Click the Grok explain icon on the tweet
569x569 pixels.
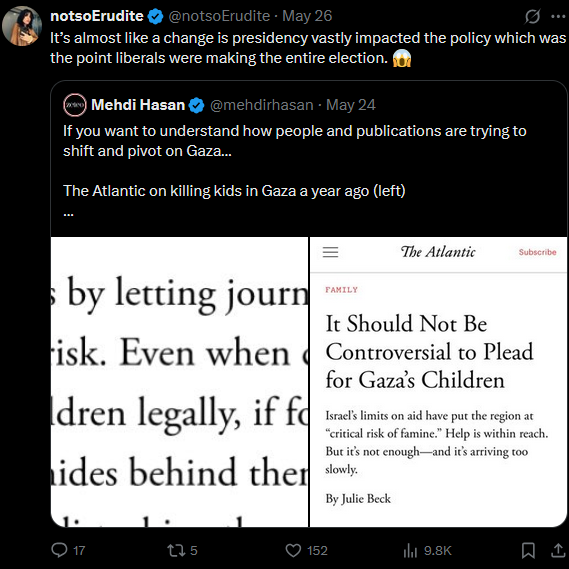coord(532,16)
